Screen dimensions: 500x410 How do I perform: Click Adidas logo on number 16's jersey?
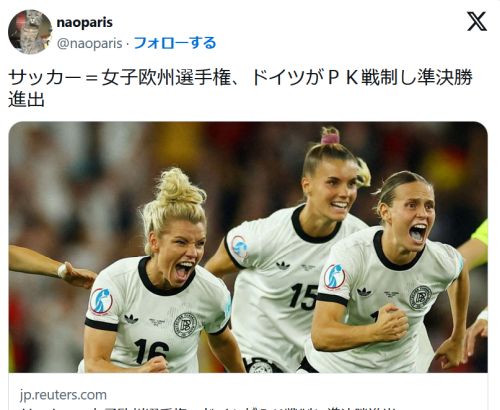[131, 319]
